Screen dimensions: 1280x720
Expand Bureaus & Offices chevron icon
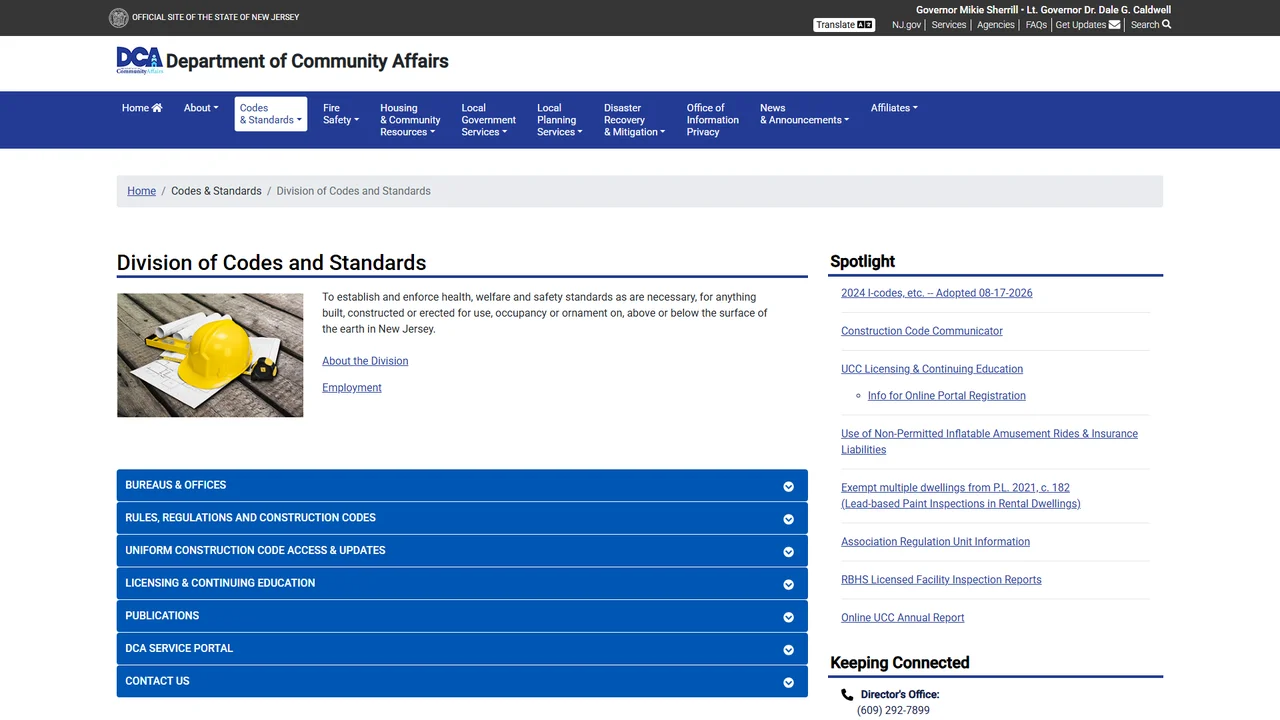pyautogui.click(x=788, y=487)
